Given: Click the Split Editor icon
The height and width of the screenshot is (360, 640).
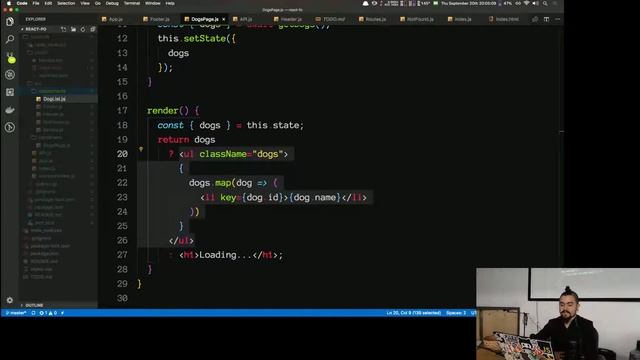Looking at the screenshot, I should (x=546, y=19).
